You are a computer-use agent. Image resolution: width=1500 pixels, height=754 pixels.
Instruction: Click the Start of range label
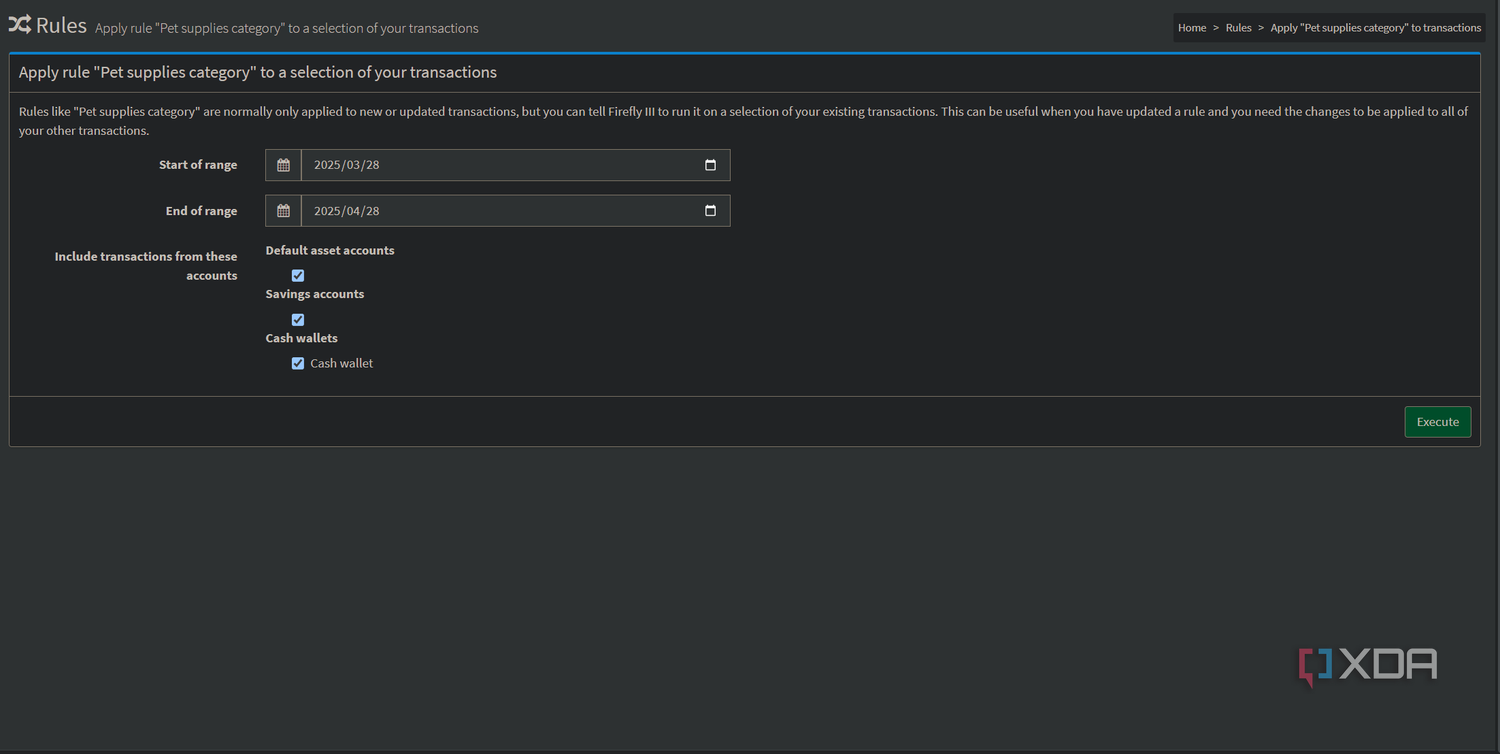tap(198, 165)
